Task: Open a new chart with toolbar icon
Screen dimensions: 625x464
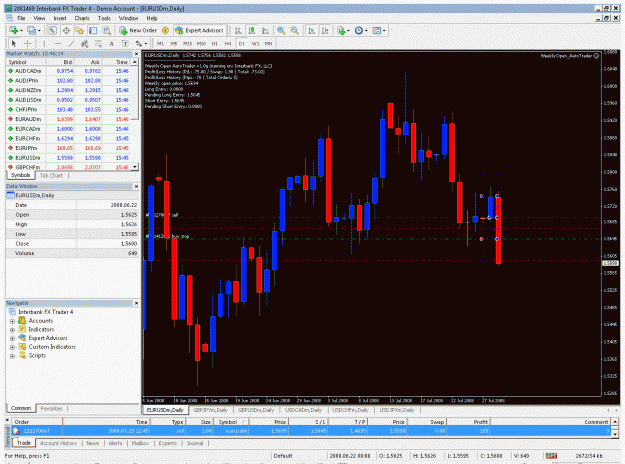Action: click(13, 30)
